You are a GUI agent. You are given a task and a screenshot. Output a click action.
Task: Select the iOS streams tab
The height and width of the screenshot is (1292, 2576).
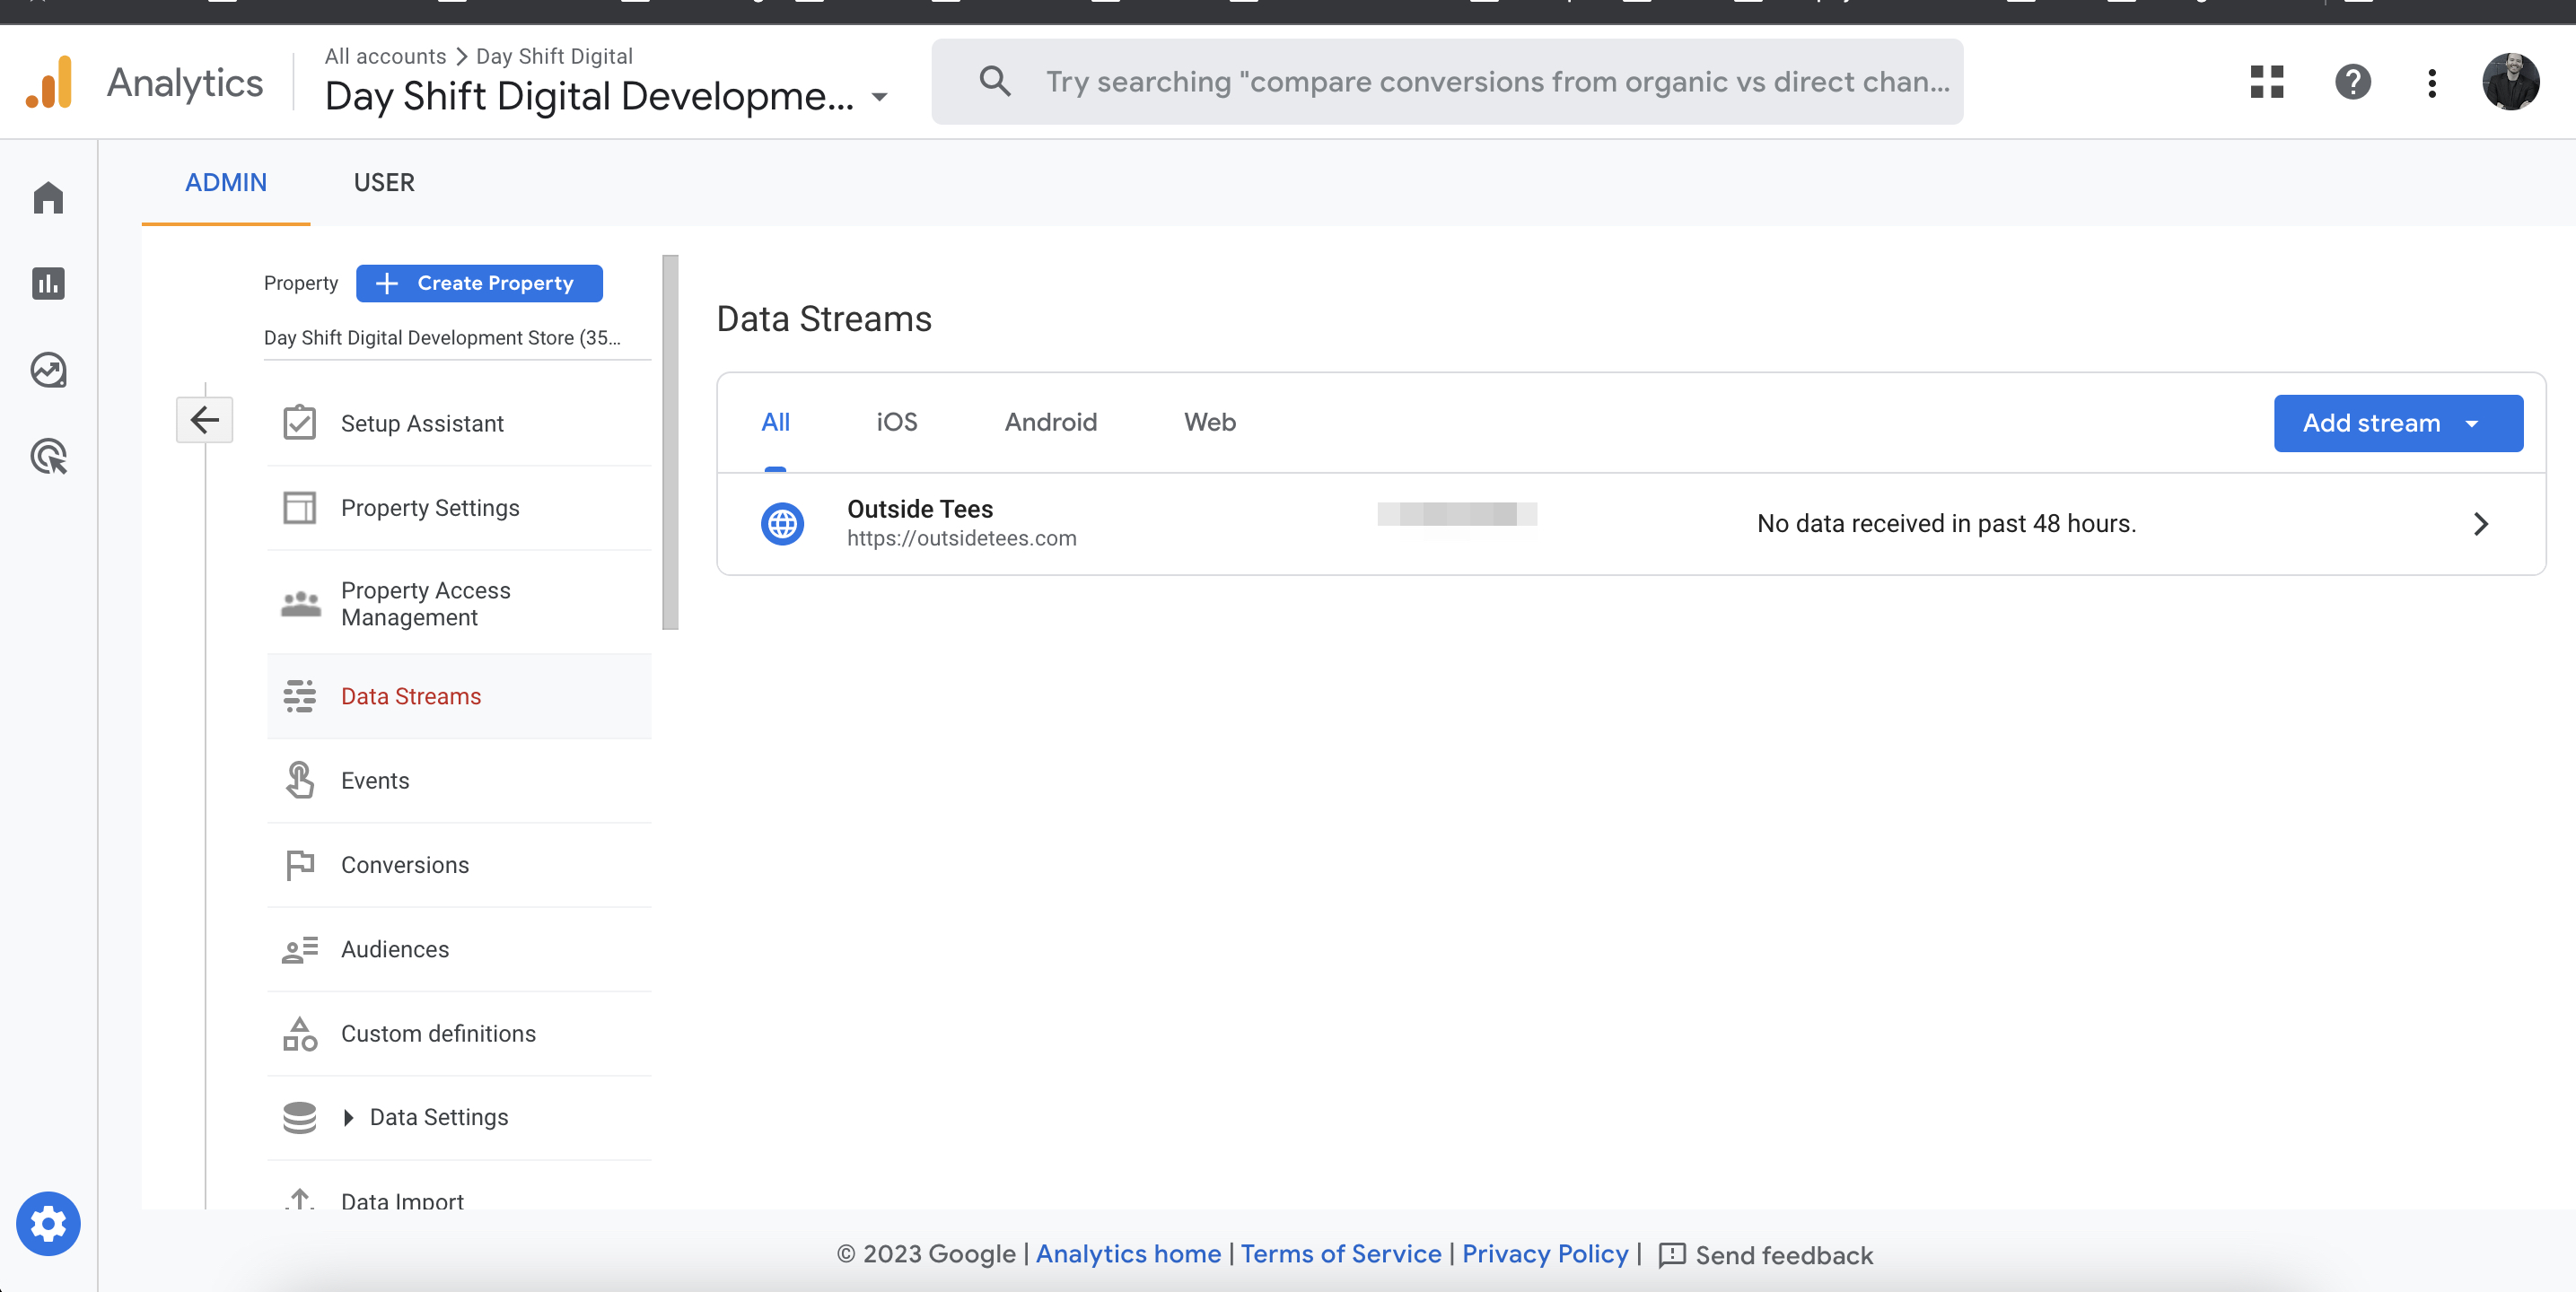coord(896,422)
